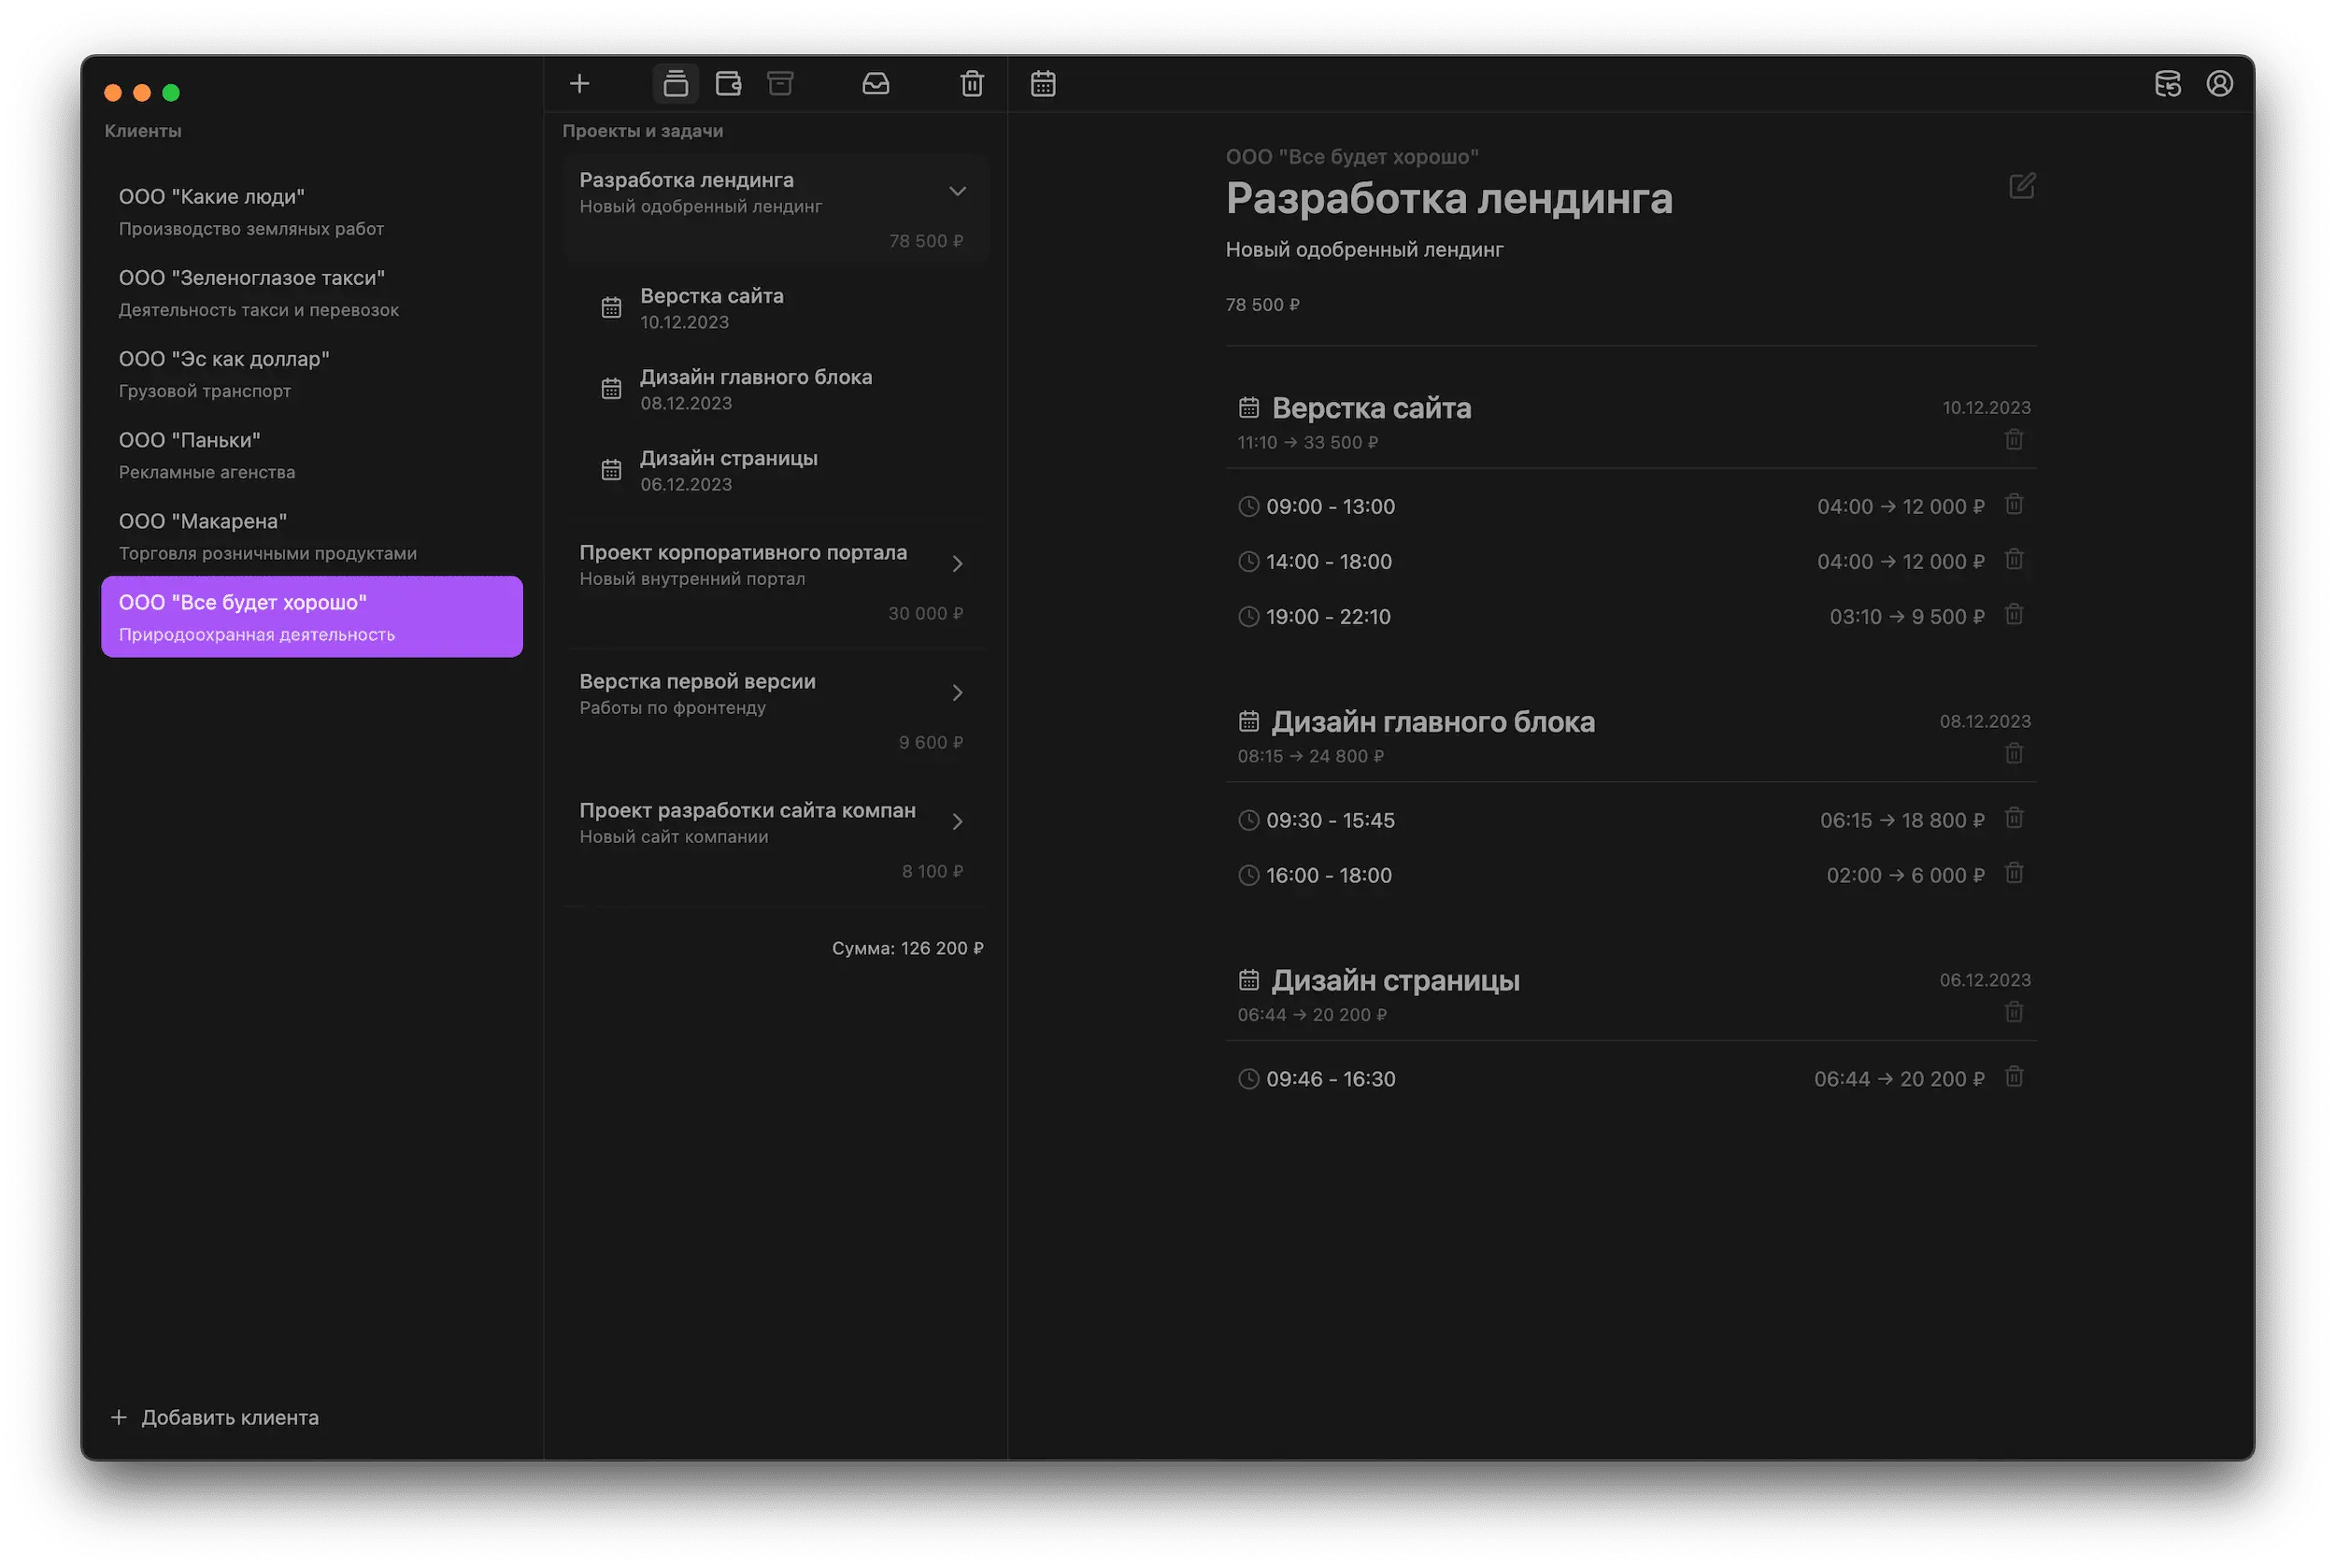Viewport: 2336px width, 1568px height.
Task: Select the client ООО "Паньки"
Action: (x=311, y=455)
